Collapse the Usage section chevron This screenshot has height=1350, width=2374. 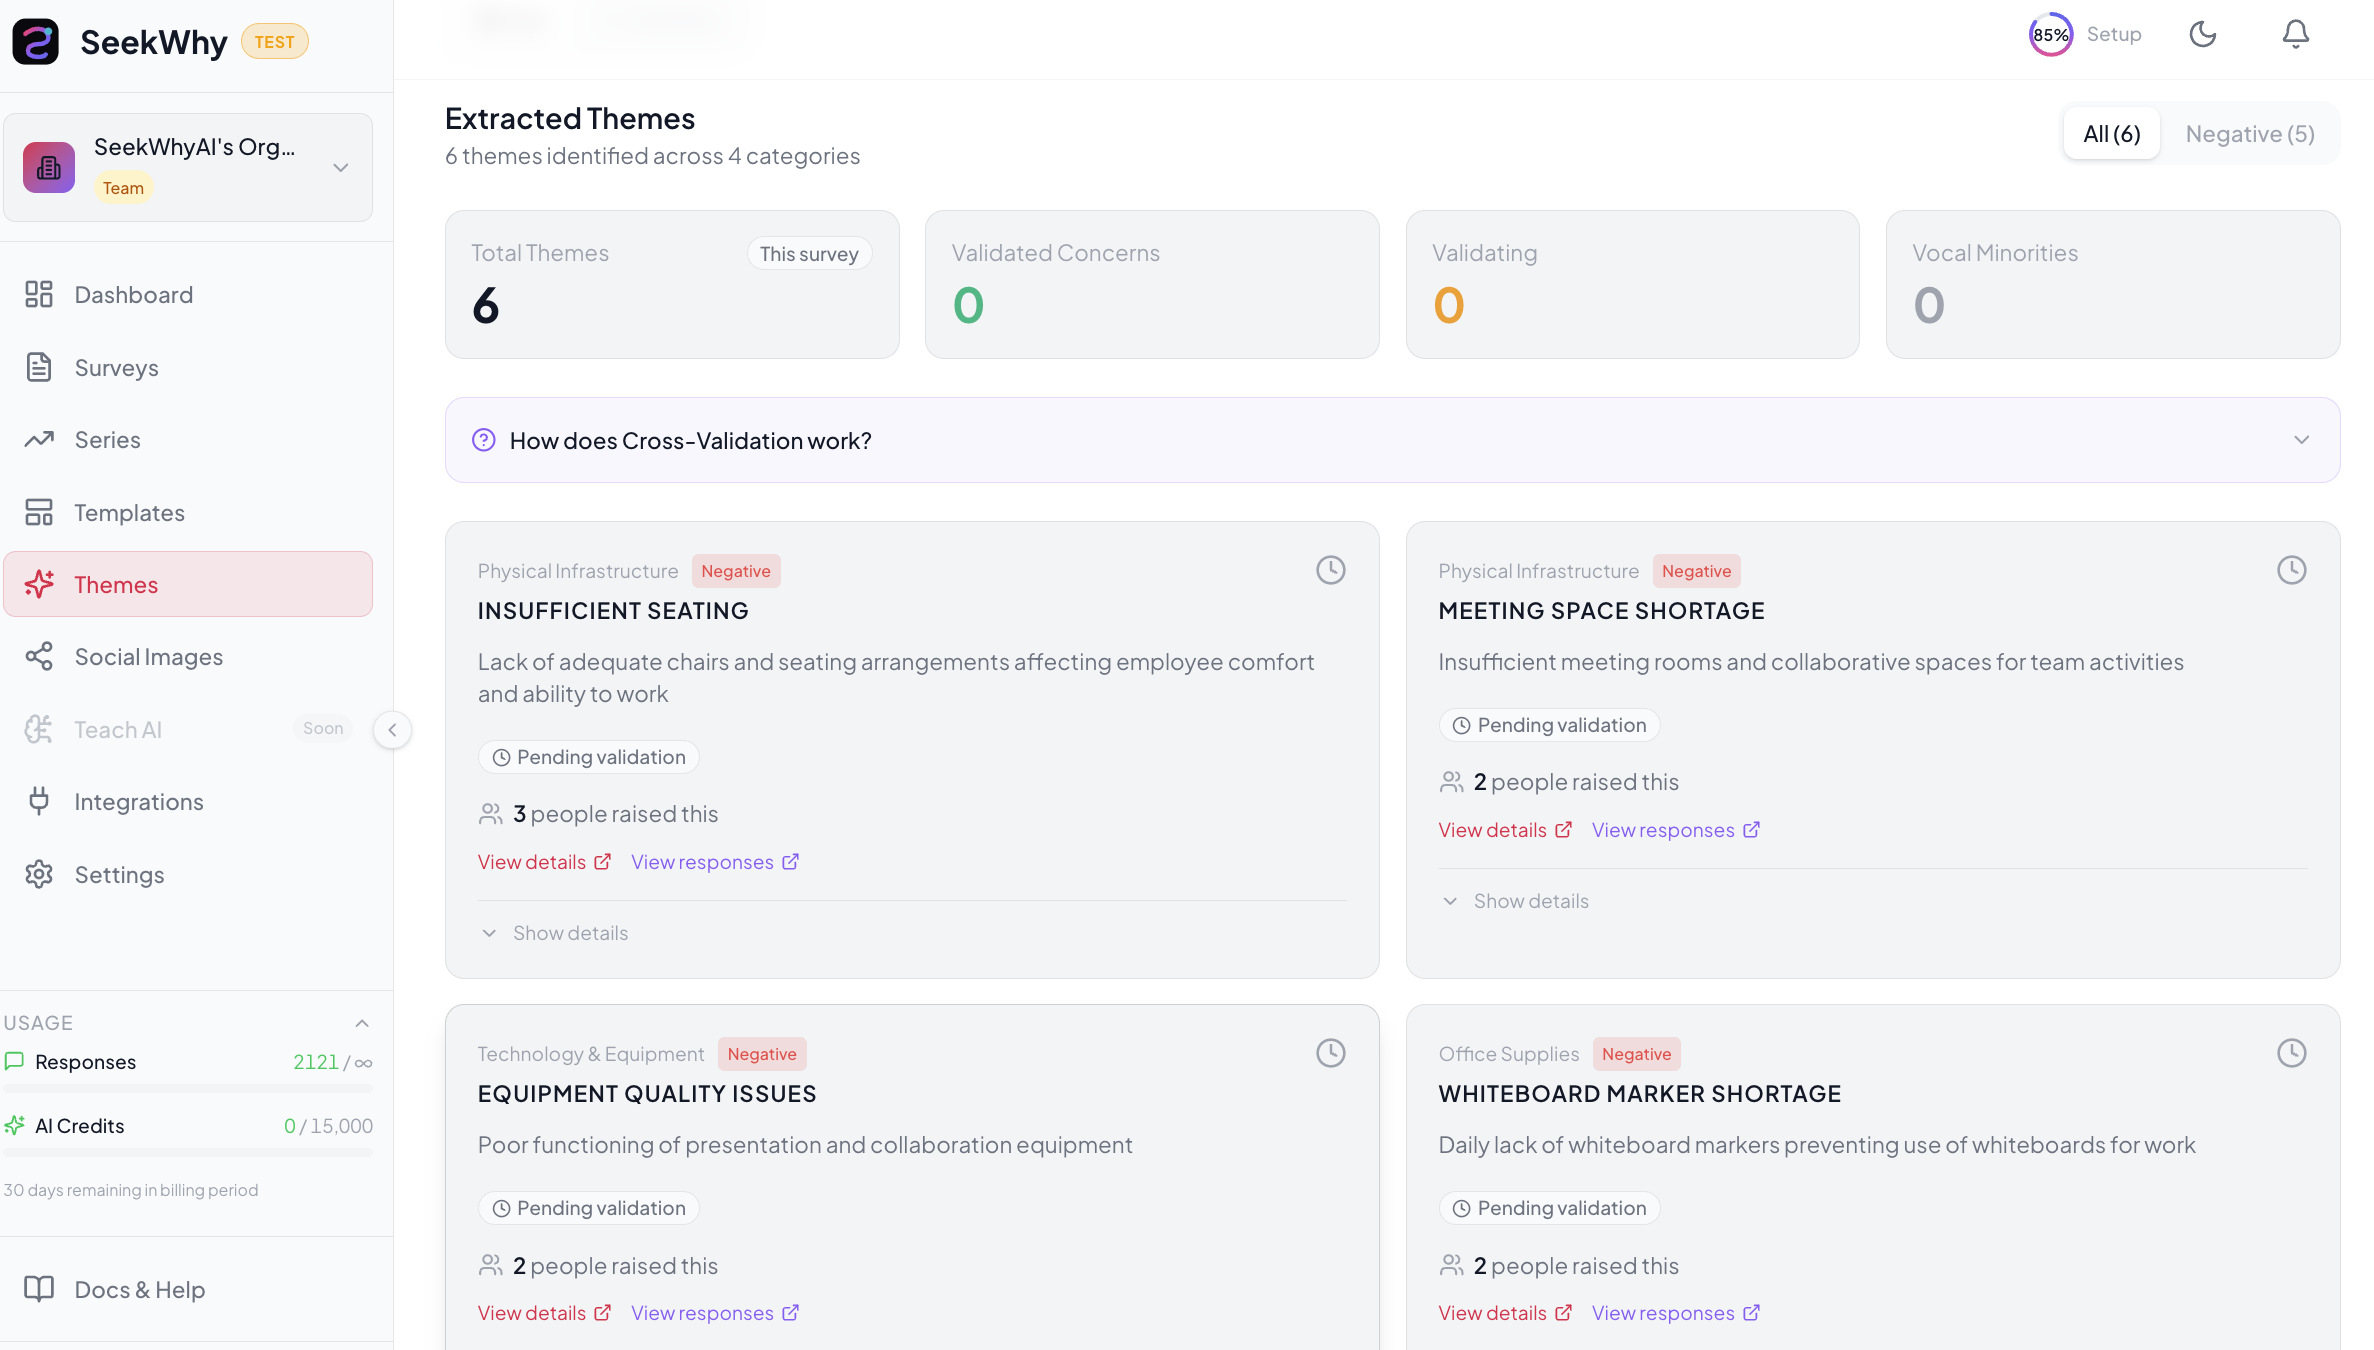pyautogui.click(x=362, y=1023)
